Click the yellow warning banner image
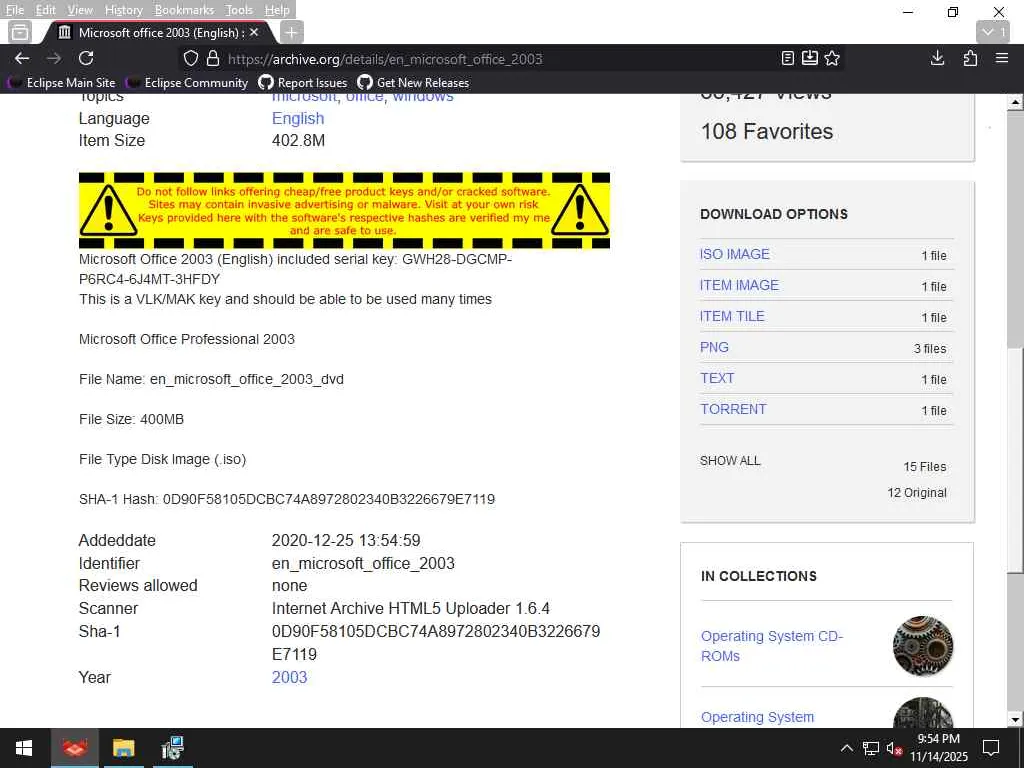Screen dimensions: 1024x768 pos(344,210)
